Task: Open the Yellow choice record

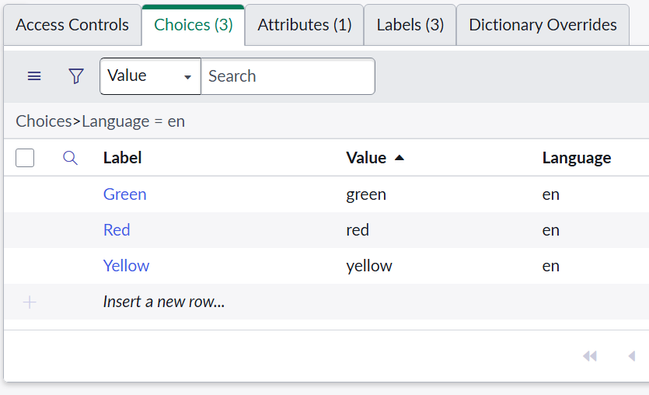Action: pyautogui.click(x=126, y=266)
